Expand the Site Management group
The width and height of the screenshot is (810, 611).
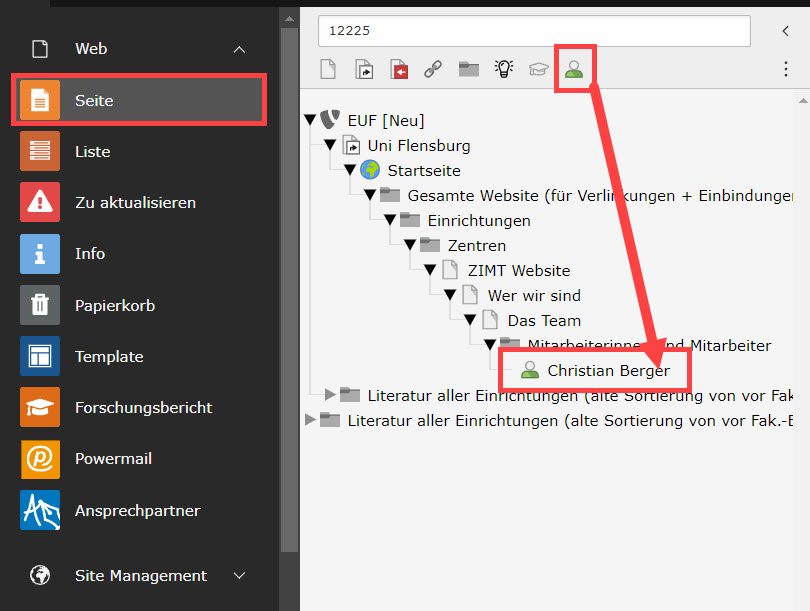(239, 576)
